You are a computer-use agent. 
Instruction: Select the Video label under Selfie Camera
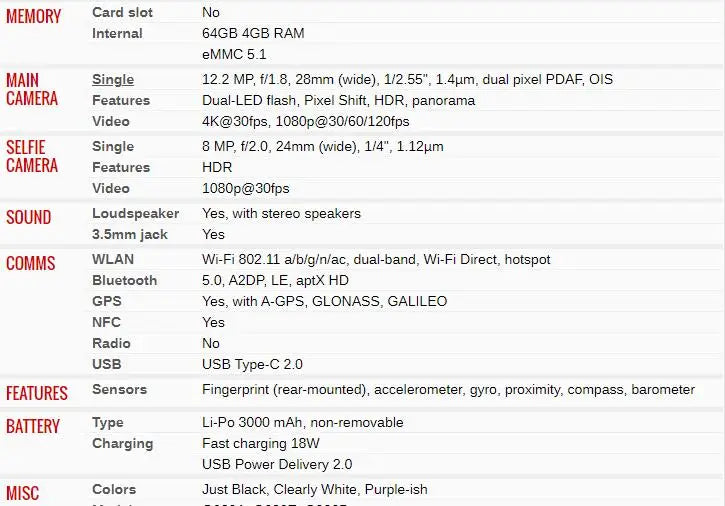111,188
